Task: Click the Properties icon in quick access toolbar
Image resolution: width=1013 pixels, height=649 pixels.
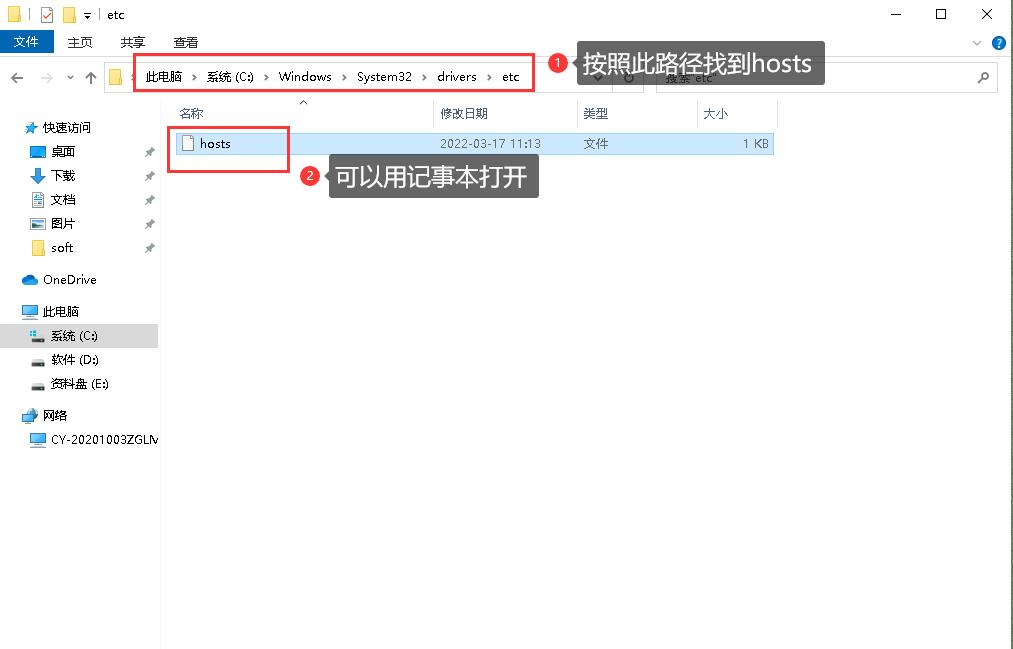Action: point(46,14)
